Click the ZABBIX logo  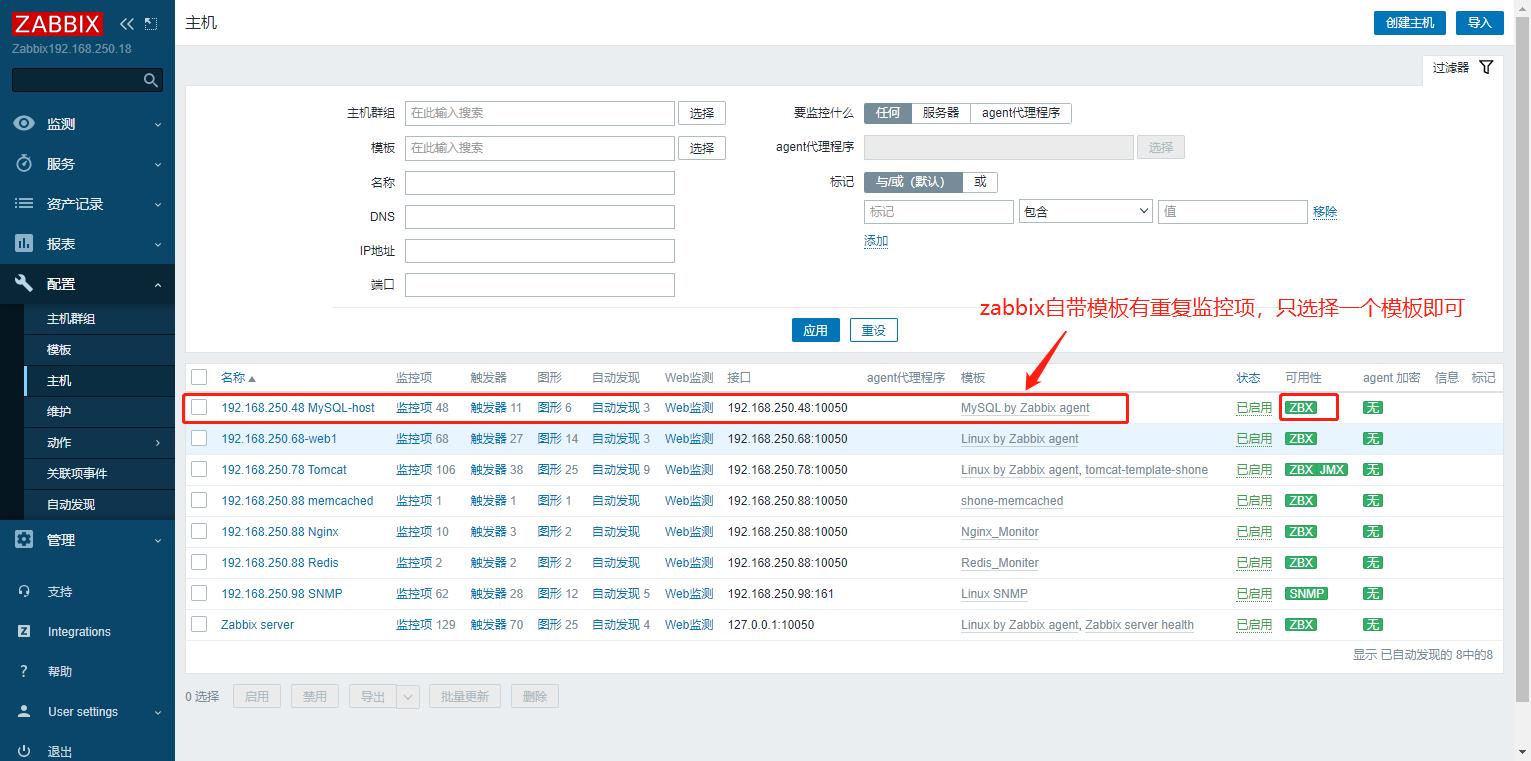tap(57, 24)
